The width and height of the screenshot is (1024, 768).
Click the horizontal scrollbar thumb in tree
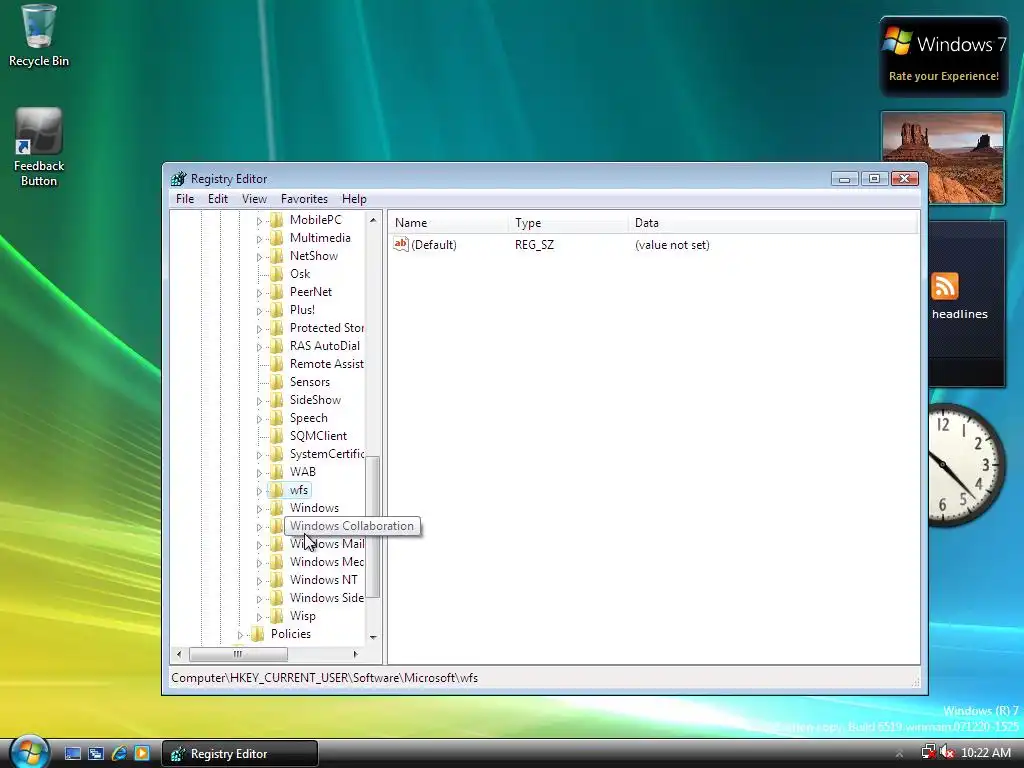pyautogui.click(x=238, y=654)
